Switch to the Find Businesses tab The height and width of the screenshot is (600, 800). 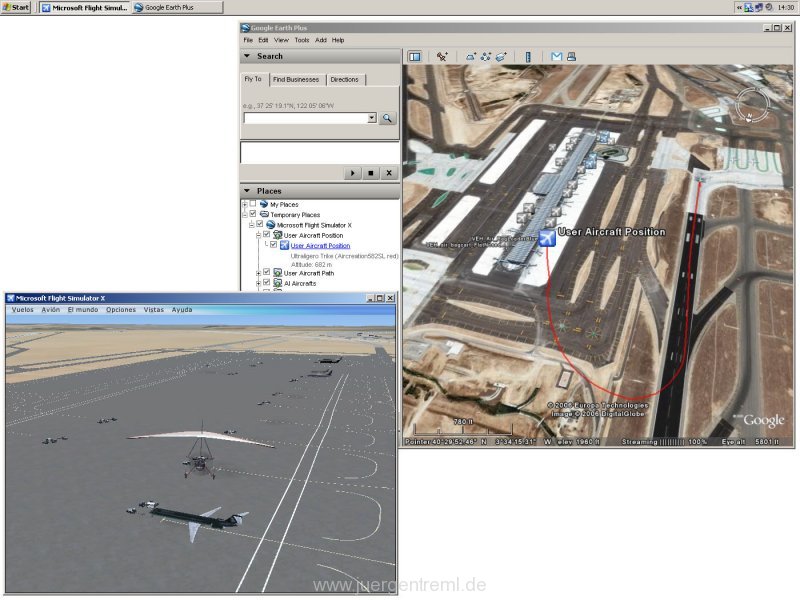(296, 80)
